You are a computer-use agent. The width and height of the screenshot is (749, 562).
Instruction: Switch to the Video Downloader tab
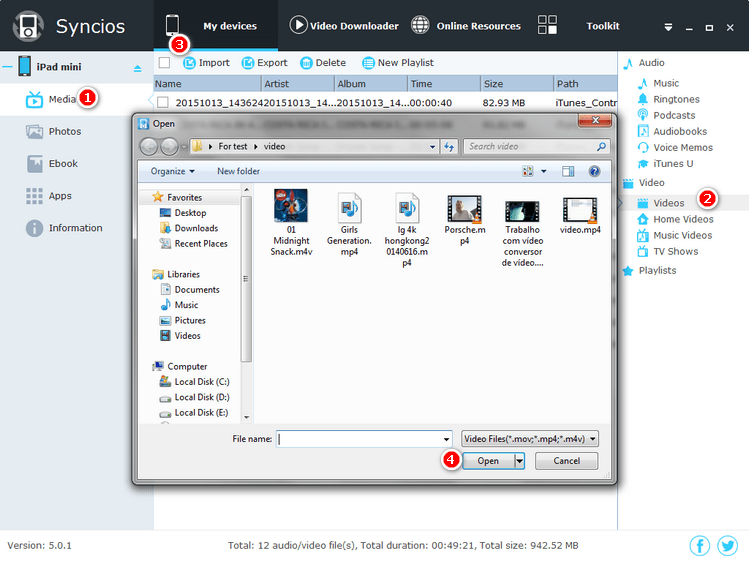point(344,26)
